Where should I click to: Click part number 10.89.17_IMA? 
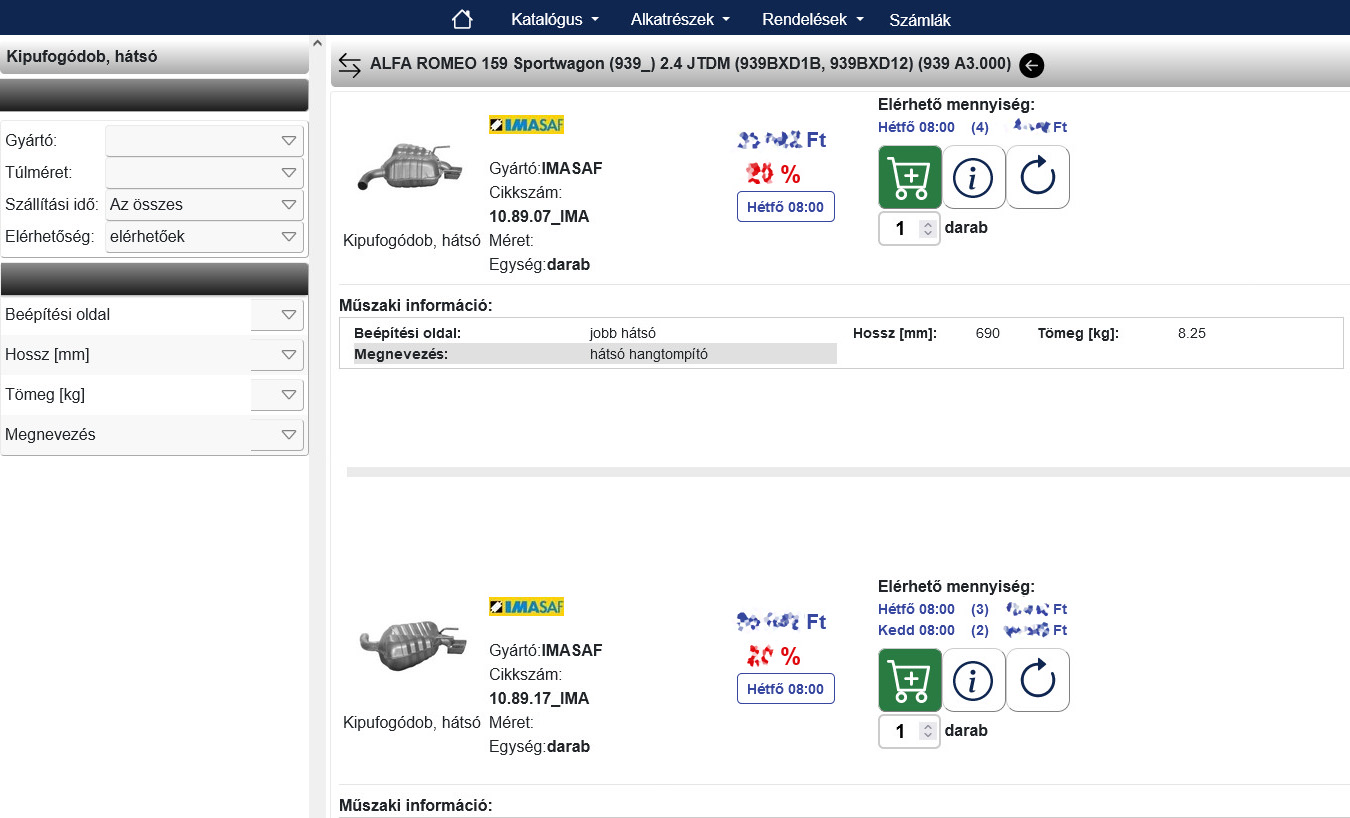(x=539, y=699)
